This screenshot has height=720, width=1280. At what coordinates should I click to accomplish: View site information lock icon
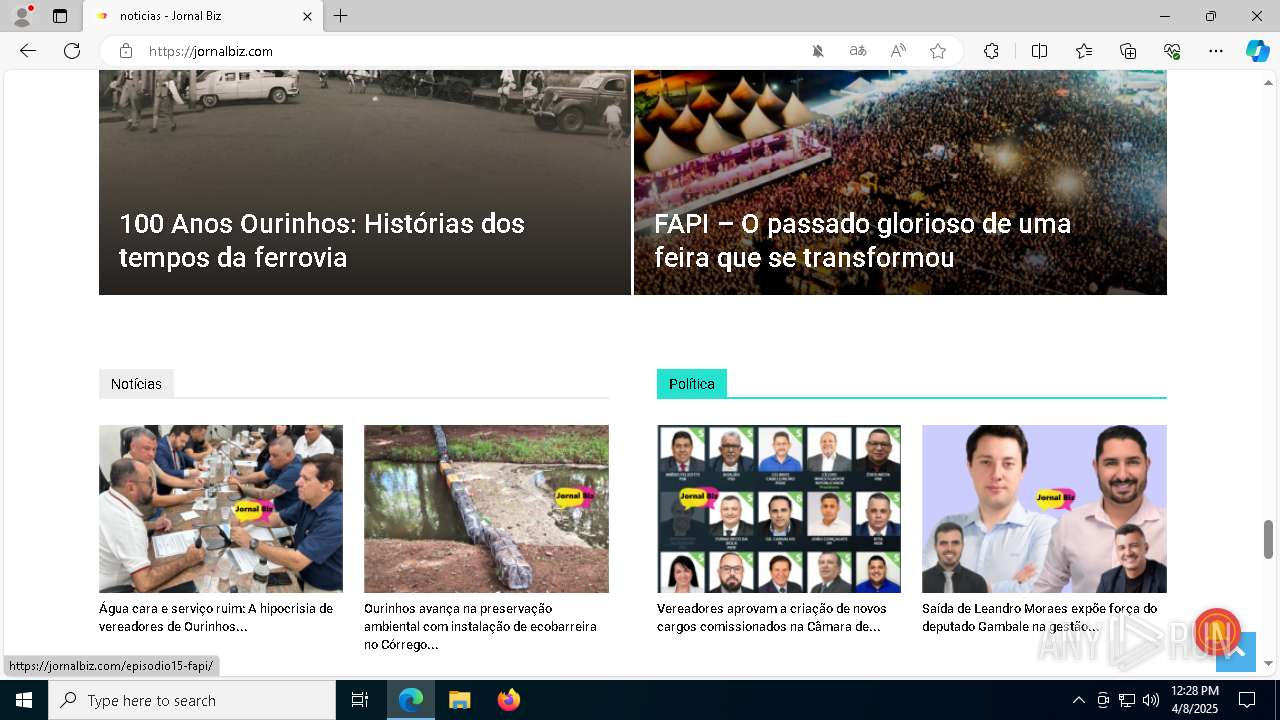pyautogui.click(x=126, y=51)
